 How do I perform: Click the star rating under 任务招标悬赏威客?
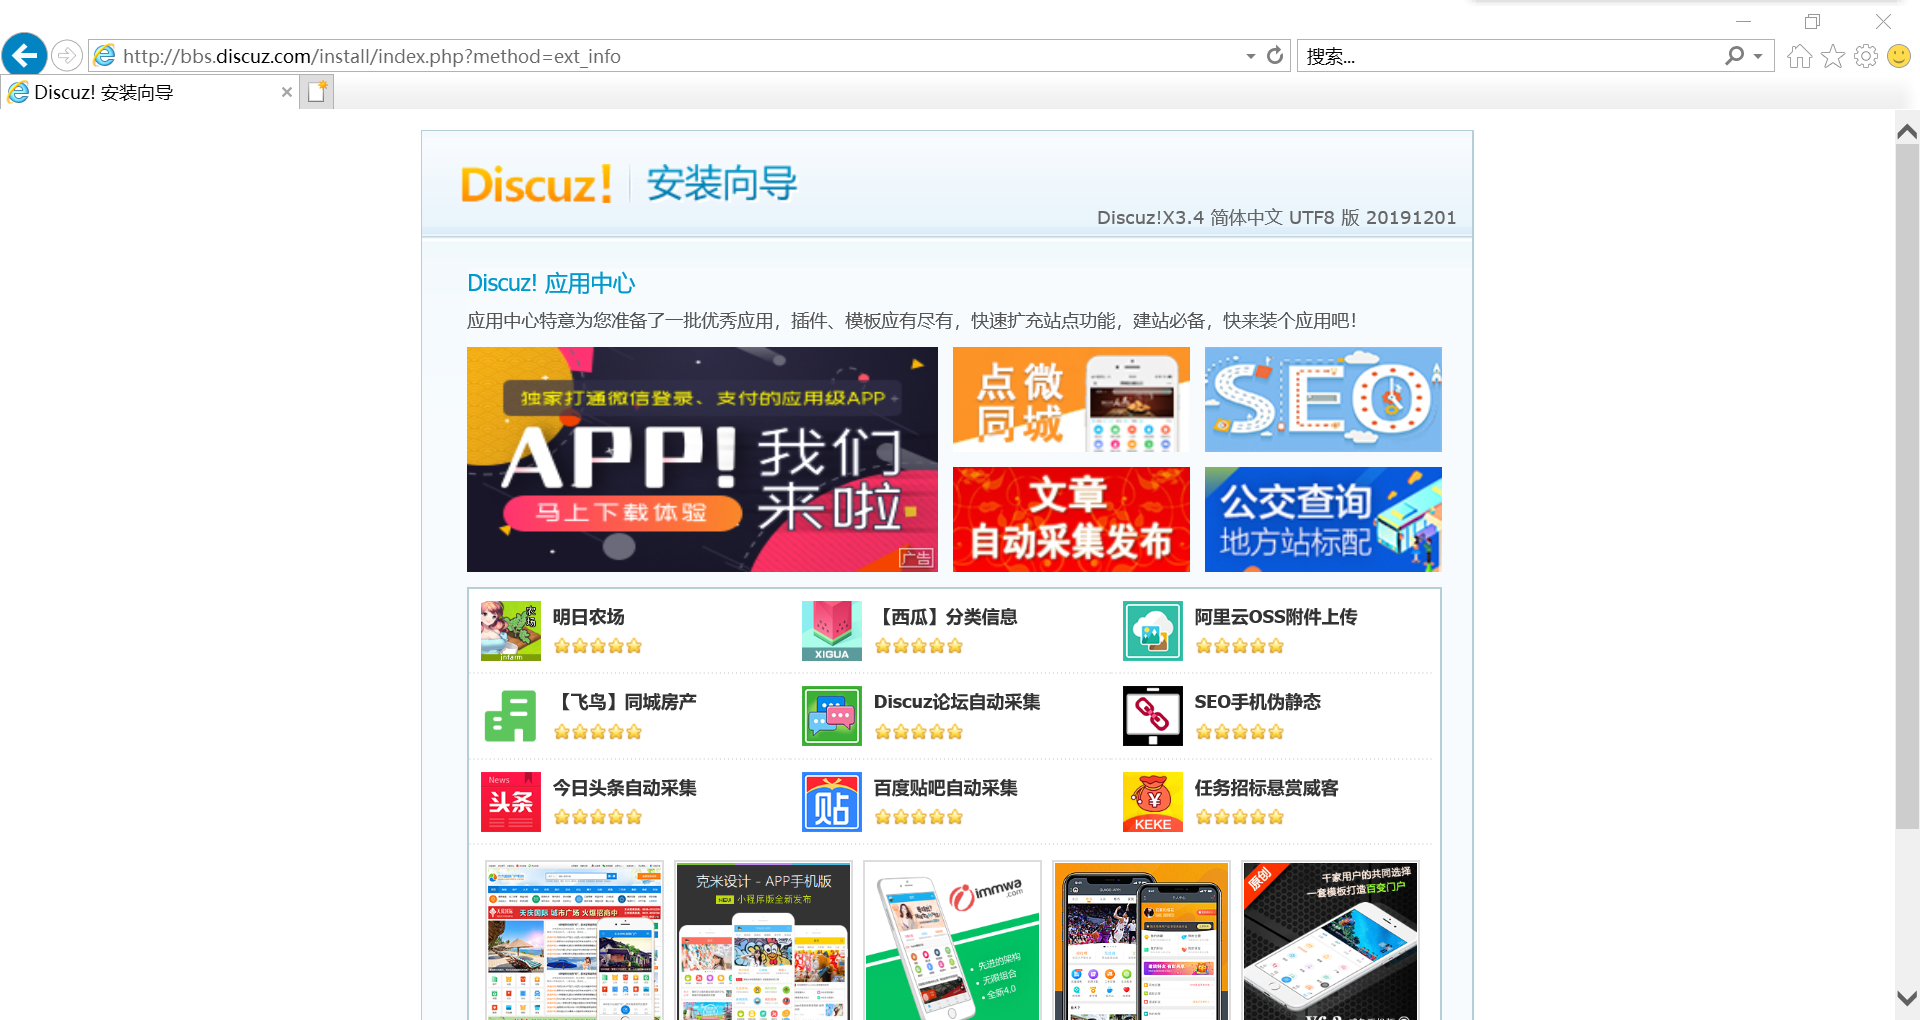click(x=1240, y=817)
